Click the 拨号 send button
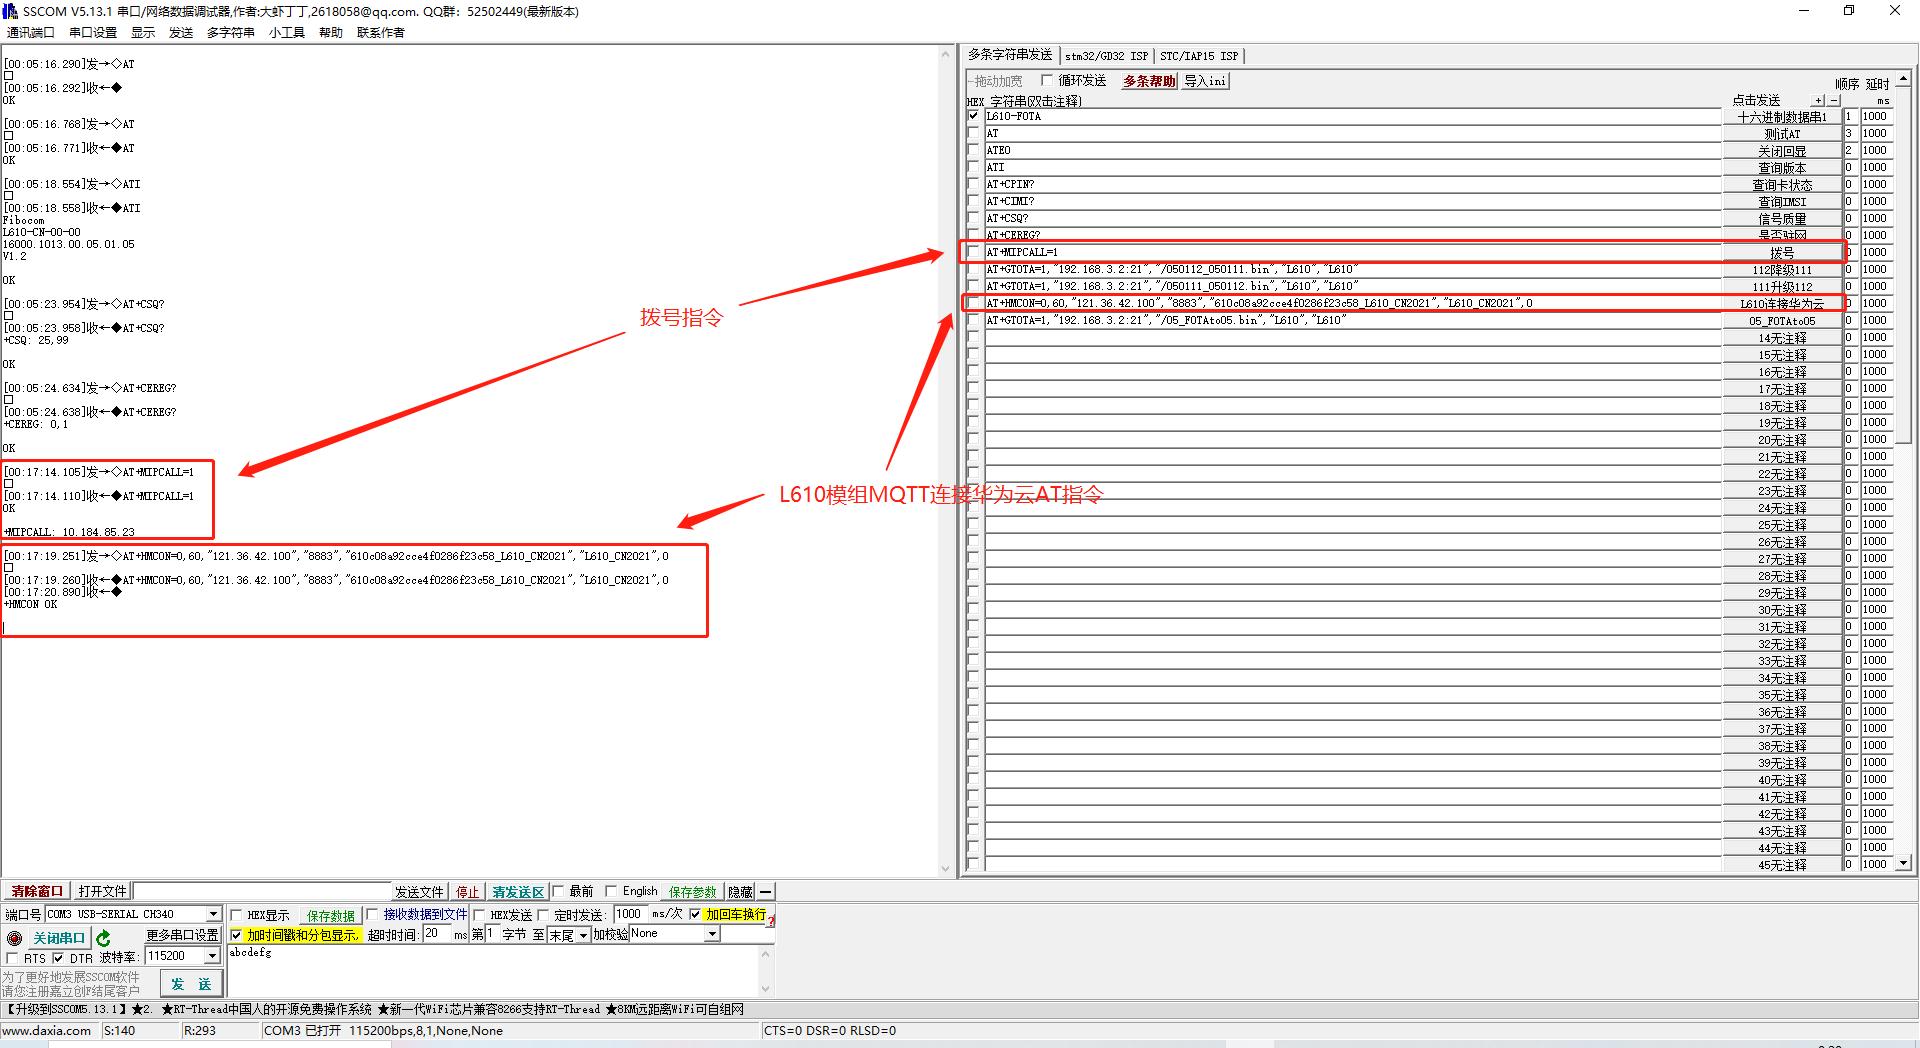Viewport: 1920px width, 1048px height. [x=1782, y=252]
